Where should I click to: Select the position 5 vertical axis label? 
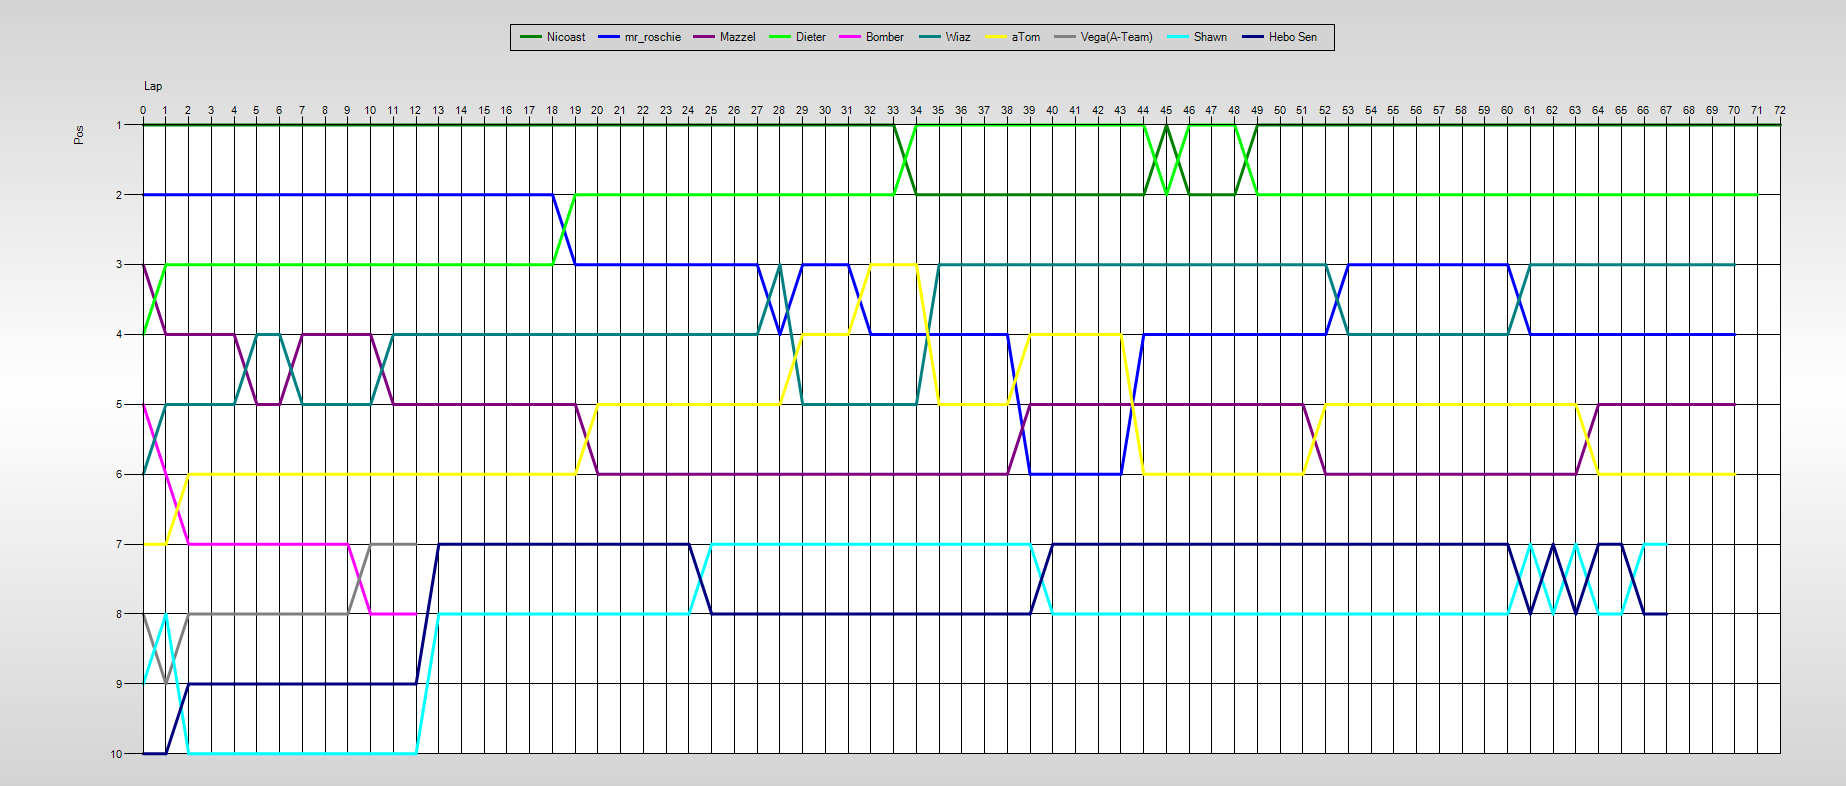pyautogui.click(x=119, y=405)
